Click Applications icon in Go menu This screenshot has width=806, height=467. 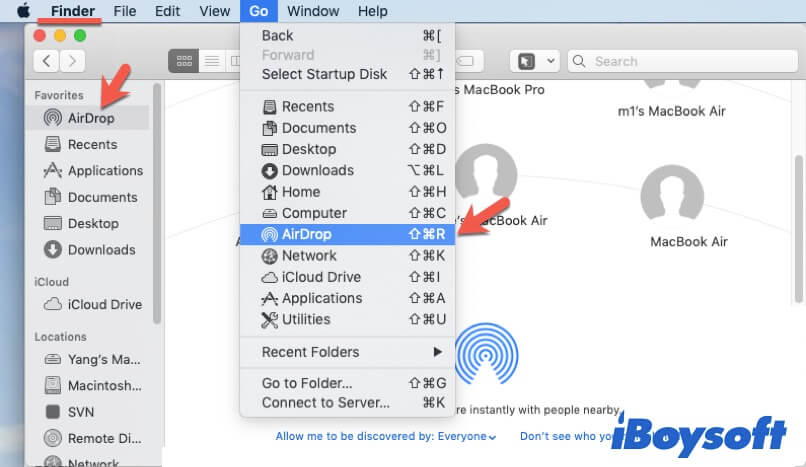click(x=269, y=298)
